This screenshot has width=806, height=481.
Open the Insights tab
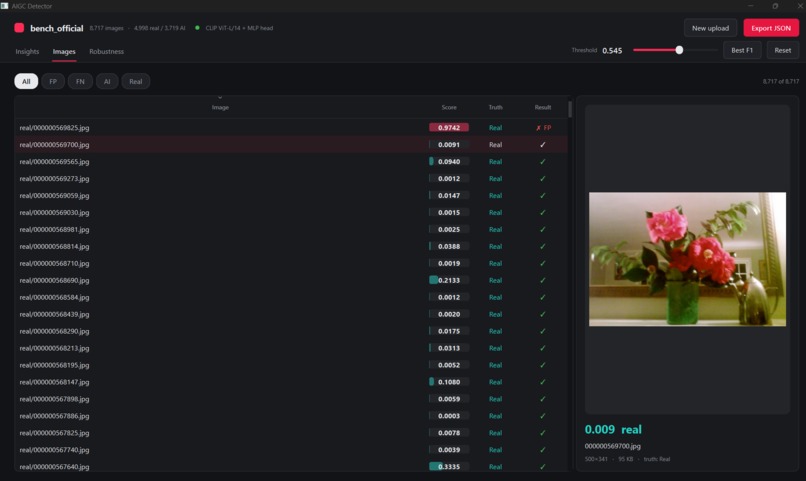point(27,51)
